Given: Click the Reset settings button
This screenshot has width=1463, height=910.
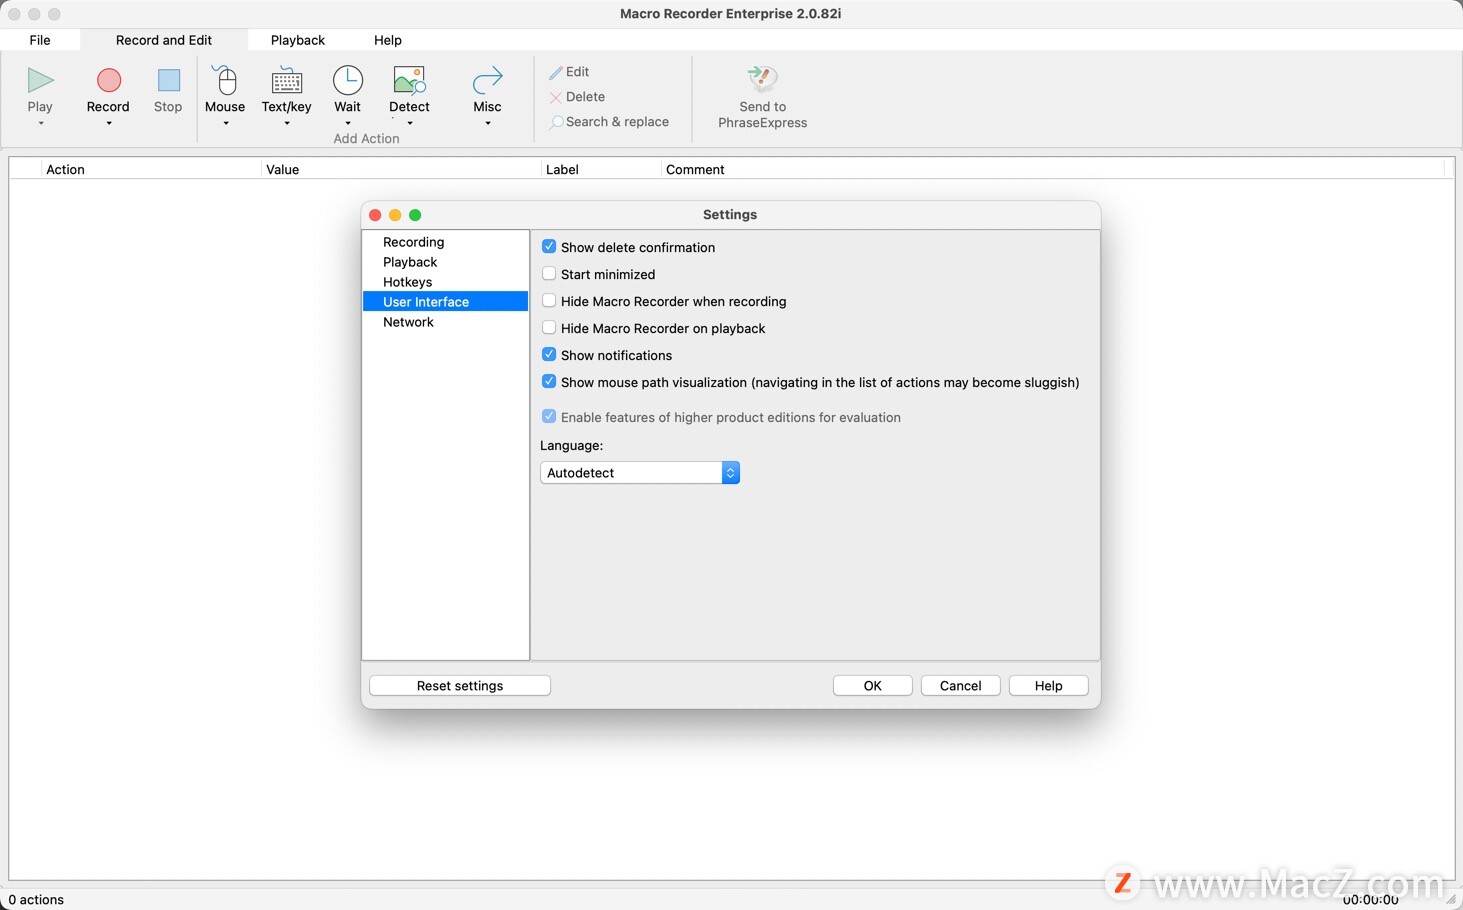Looking at the screenshot, I should (460, 686).
